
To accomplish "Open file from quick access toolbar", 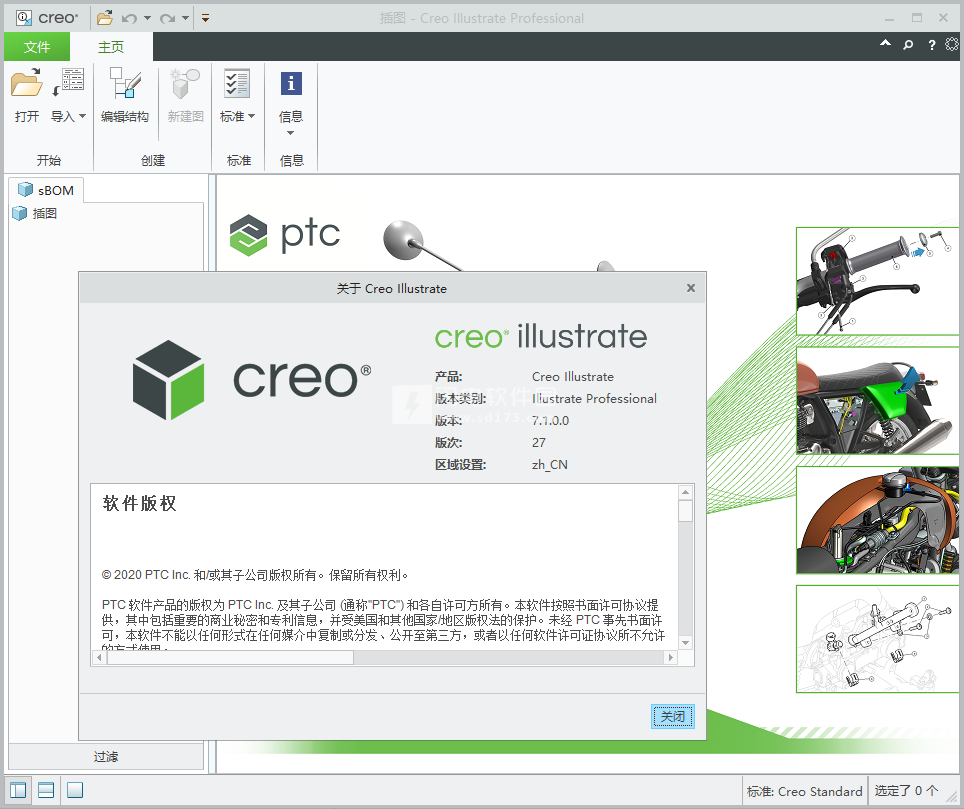I will coord(105,18).
